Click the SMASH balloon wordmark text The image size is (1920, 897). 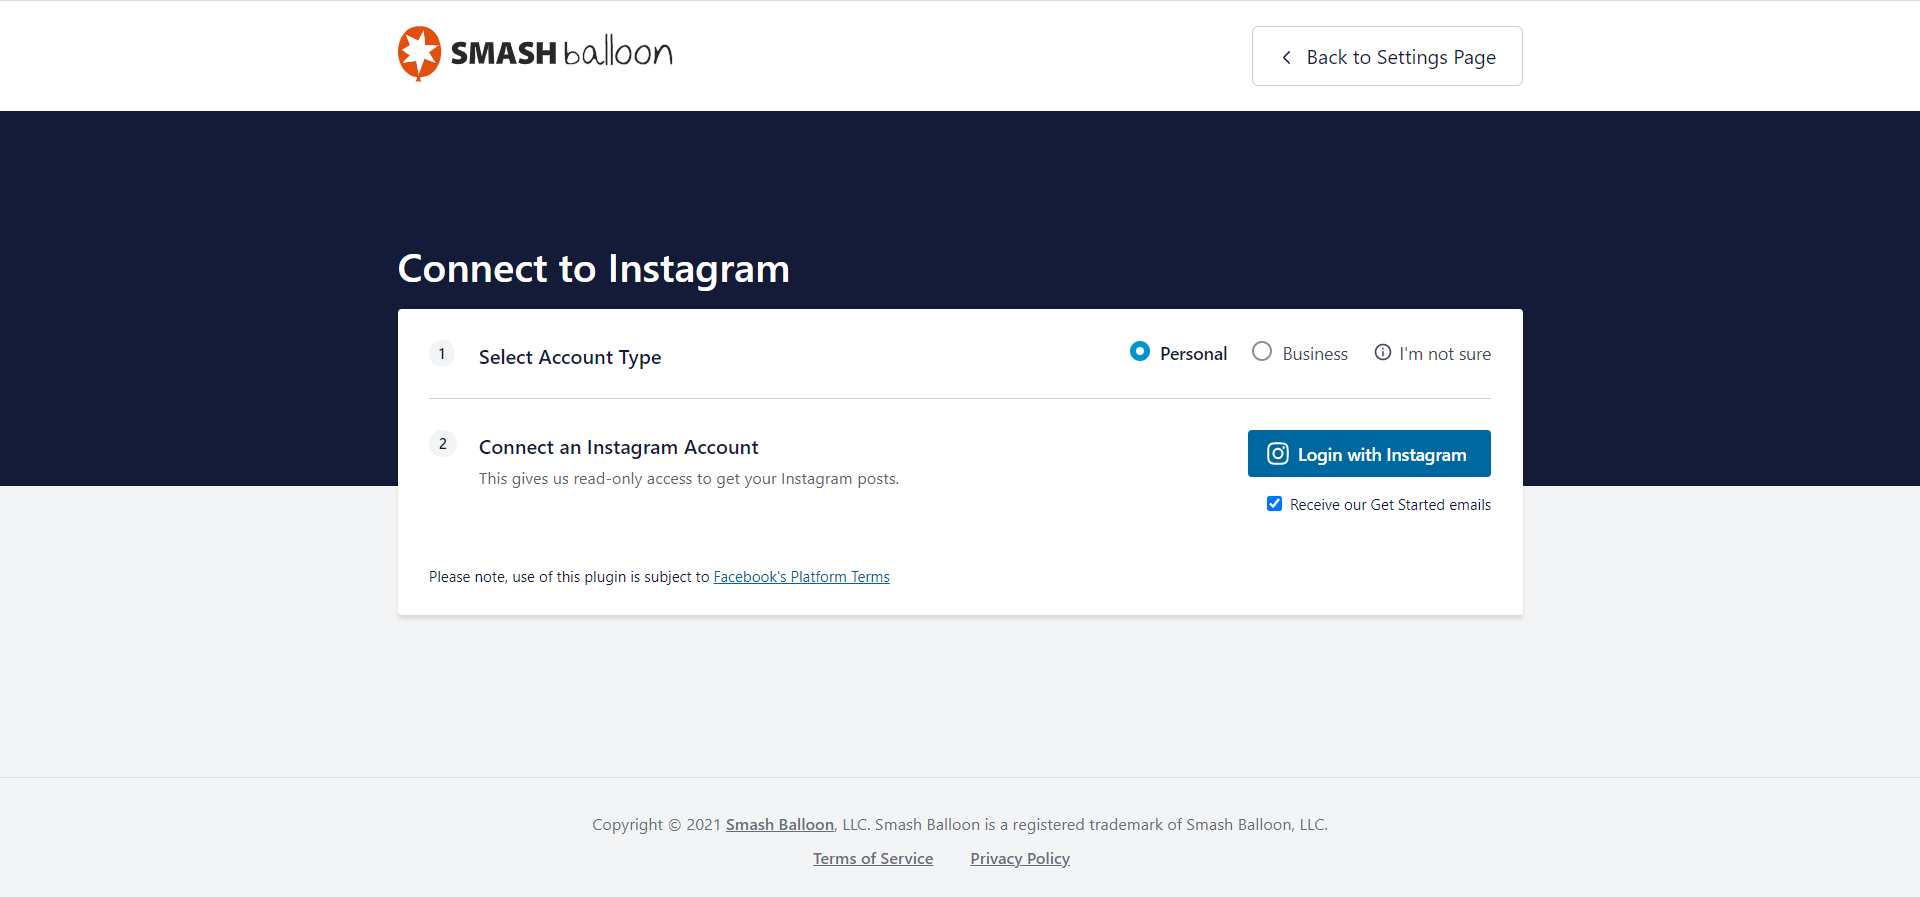[x=561, y=53]
